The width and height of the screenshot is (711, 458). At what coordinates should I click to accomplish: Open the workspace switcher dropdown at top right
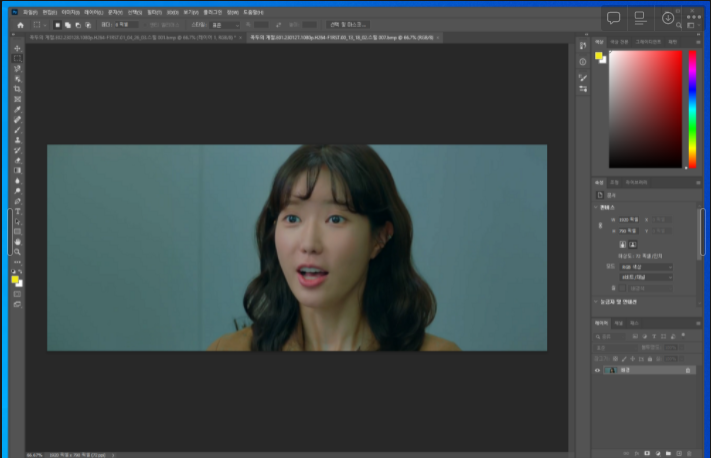tap(693, 25)
